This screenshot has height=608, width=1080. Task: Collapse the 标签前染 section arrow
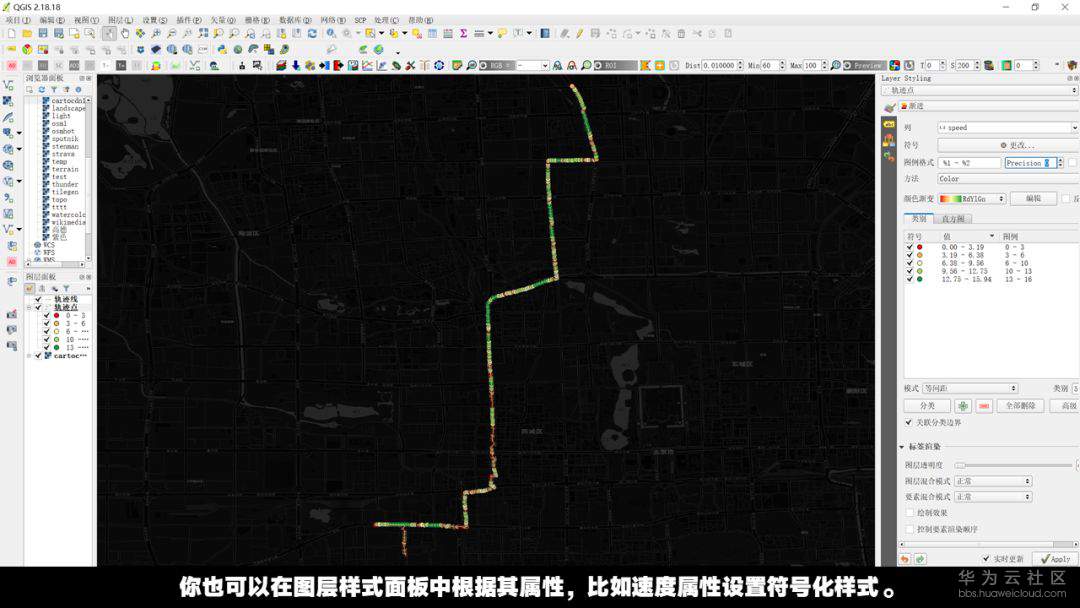pyautogui.click(x=902, y=447)
